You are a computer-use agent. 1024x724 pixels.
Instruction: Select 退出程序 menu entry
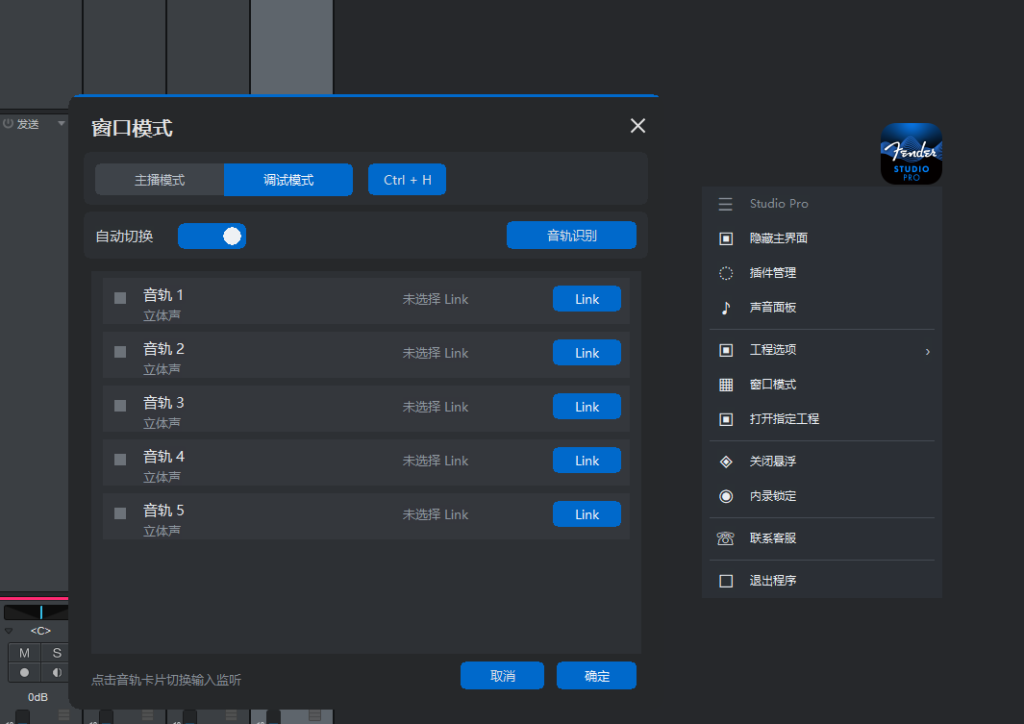tap(822, 580)
